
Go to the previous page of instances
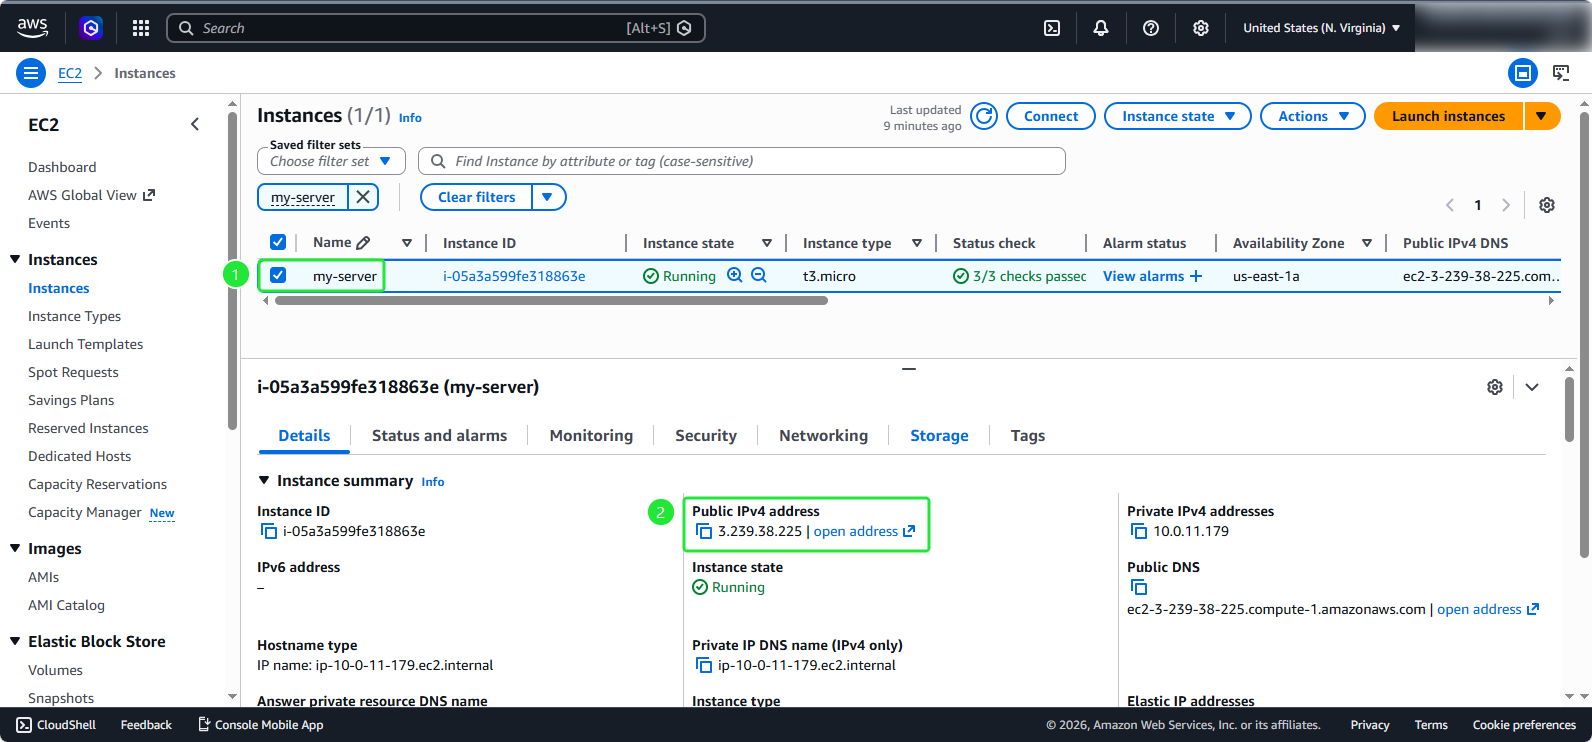[x=1450, y=205]
